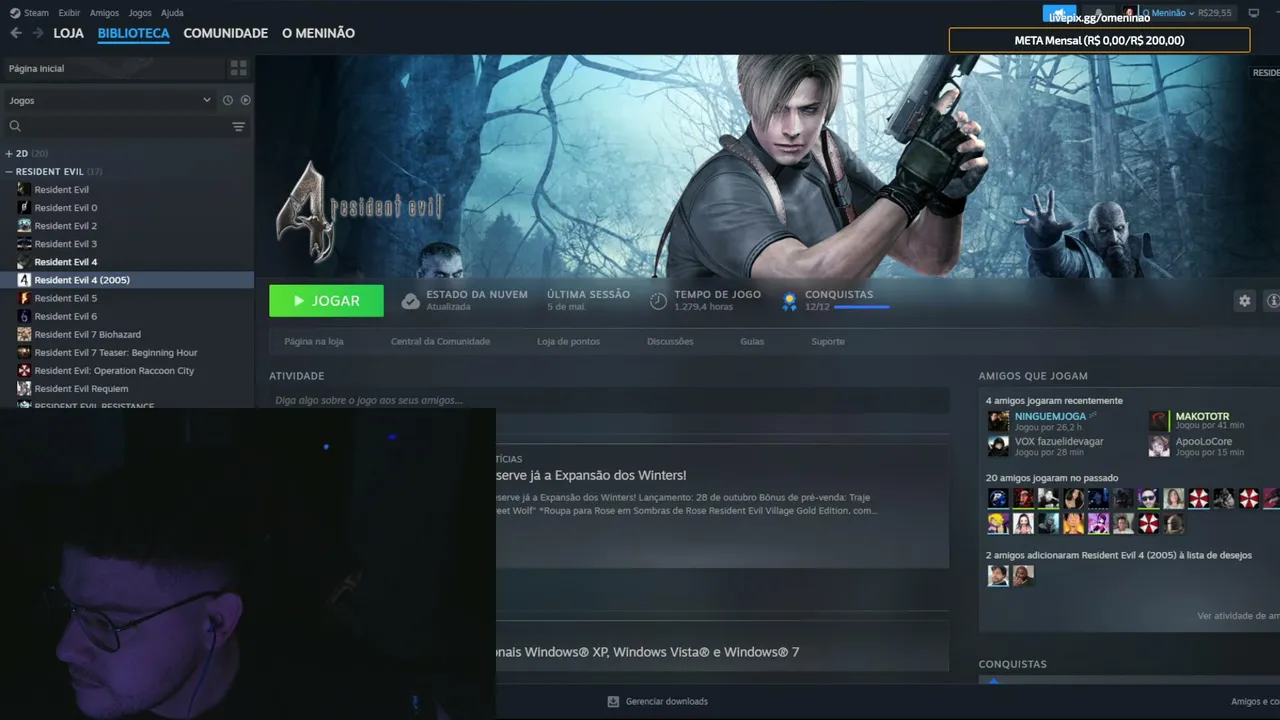Show only ready-to-play games icon
Screen dimensions: 1280x720
pos(245,100)
